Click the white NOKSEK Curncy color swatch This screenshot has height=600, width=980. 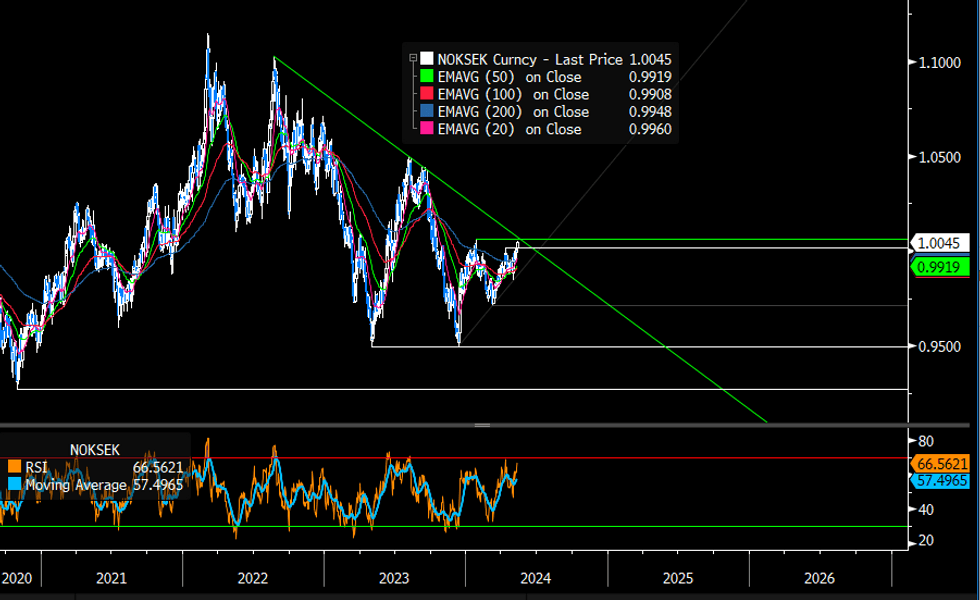point(427,59)
